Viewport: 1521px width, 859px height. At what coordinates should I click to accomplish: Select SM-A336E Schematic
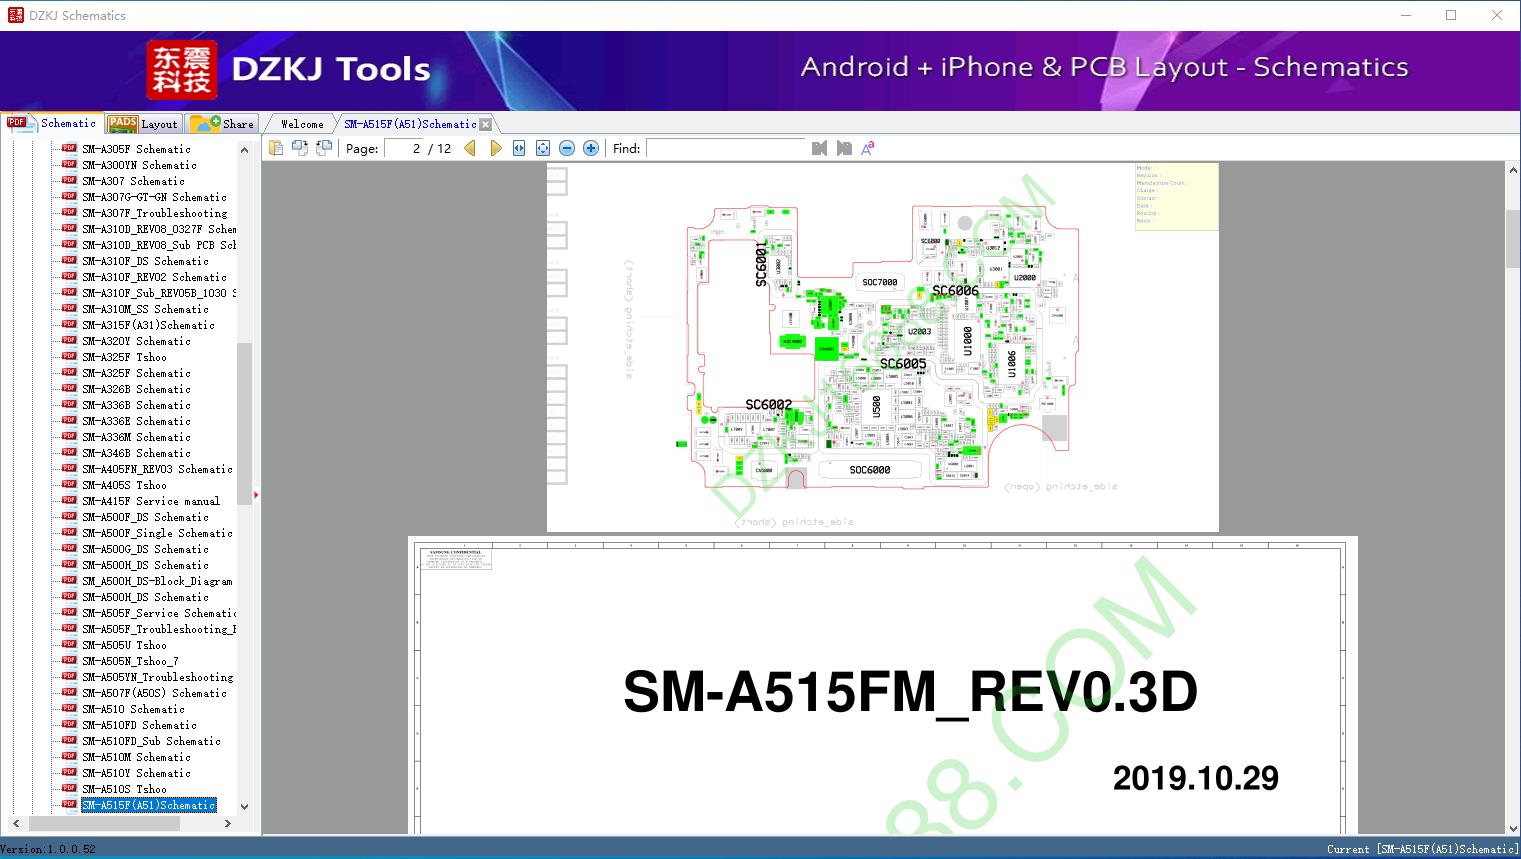[136, 421]
